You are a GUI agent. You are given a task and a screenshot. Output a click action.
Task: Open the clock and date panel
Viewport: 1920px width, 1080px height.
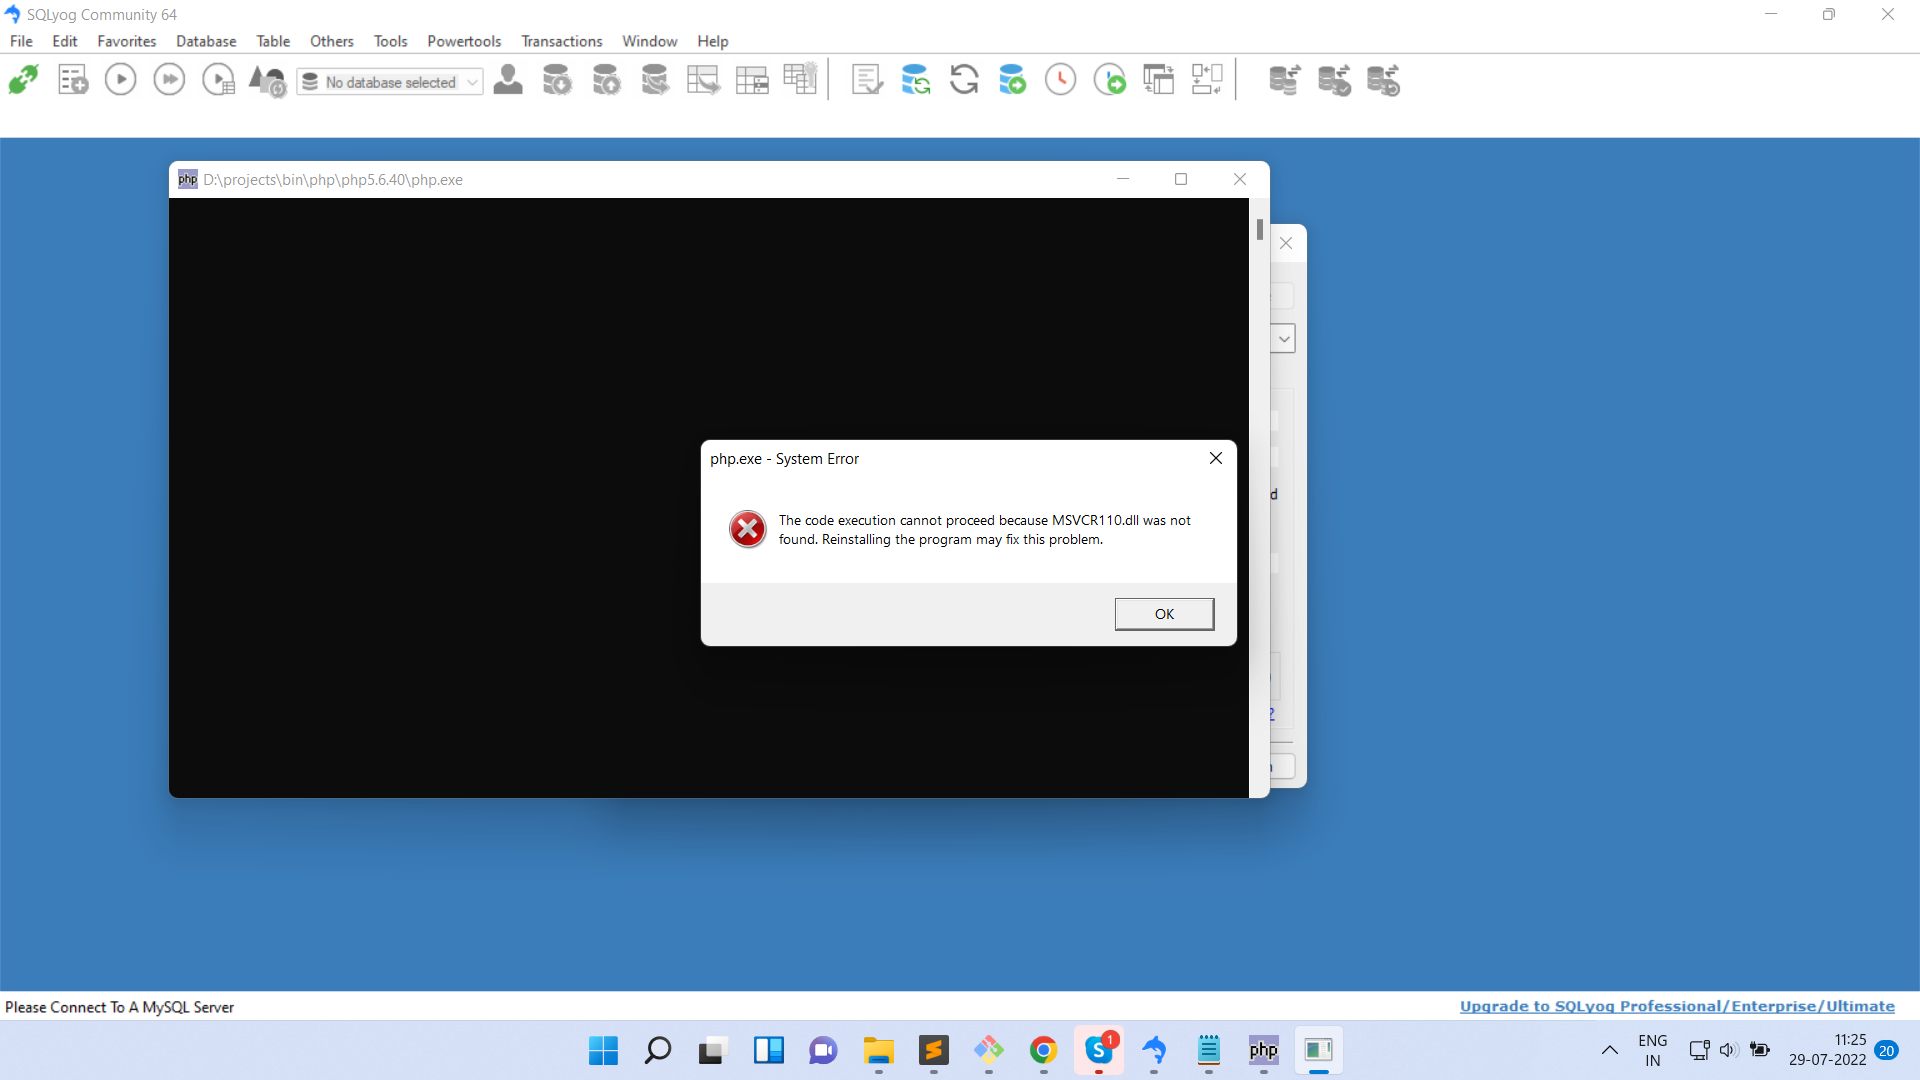point(1828,1050)
